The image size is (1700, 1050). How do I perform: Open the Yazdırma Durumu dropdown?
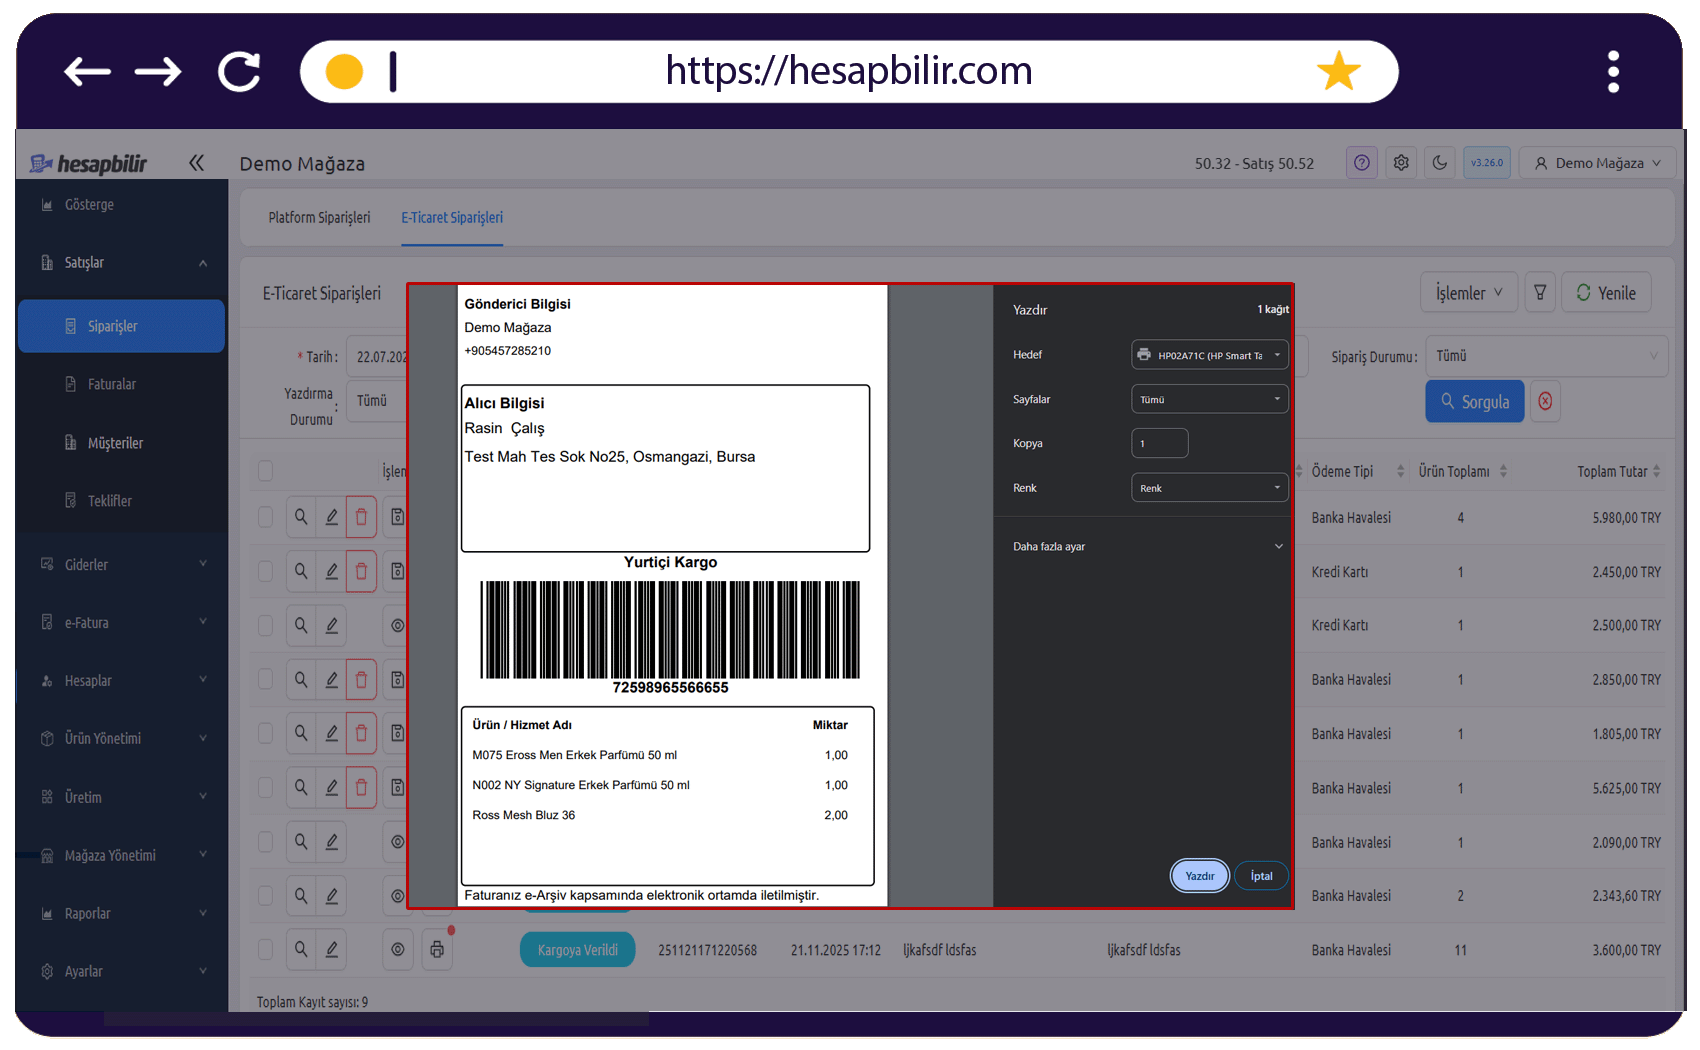[x=378, y=401]
